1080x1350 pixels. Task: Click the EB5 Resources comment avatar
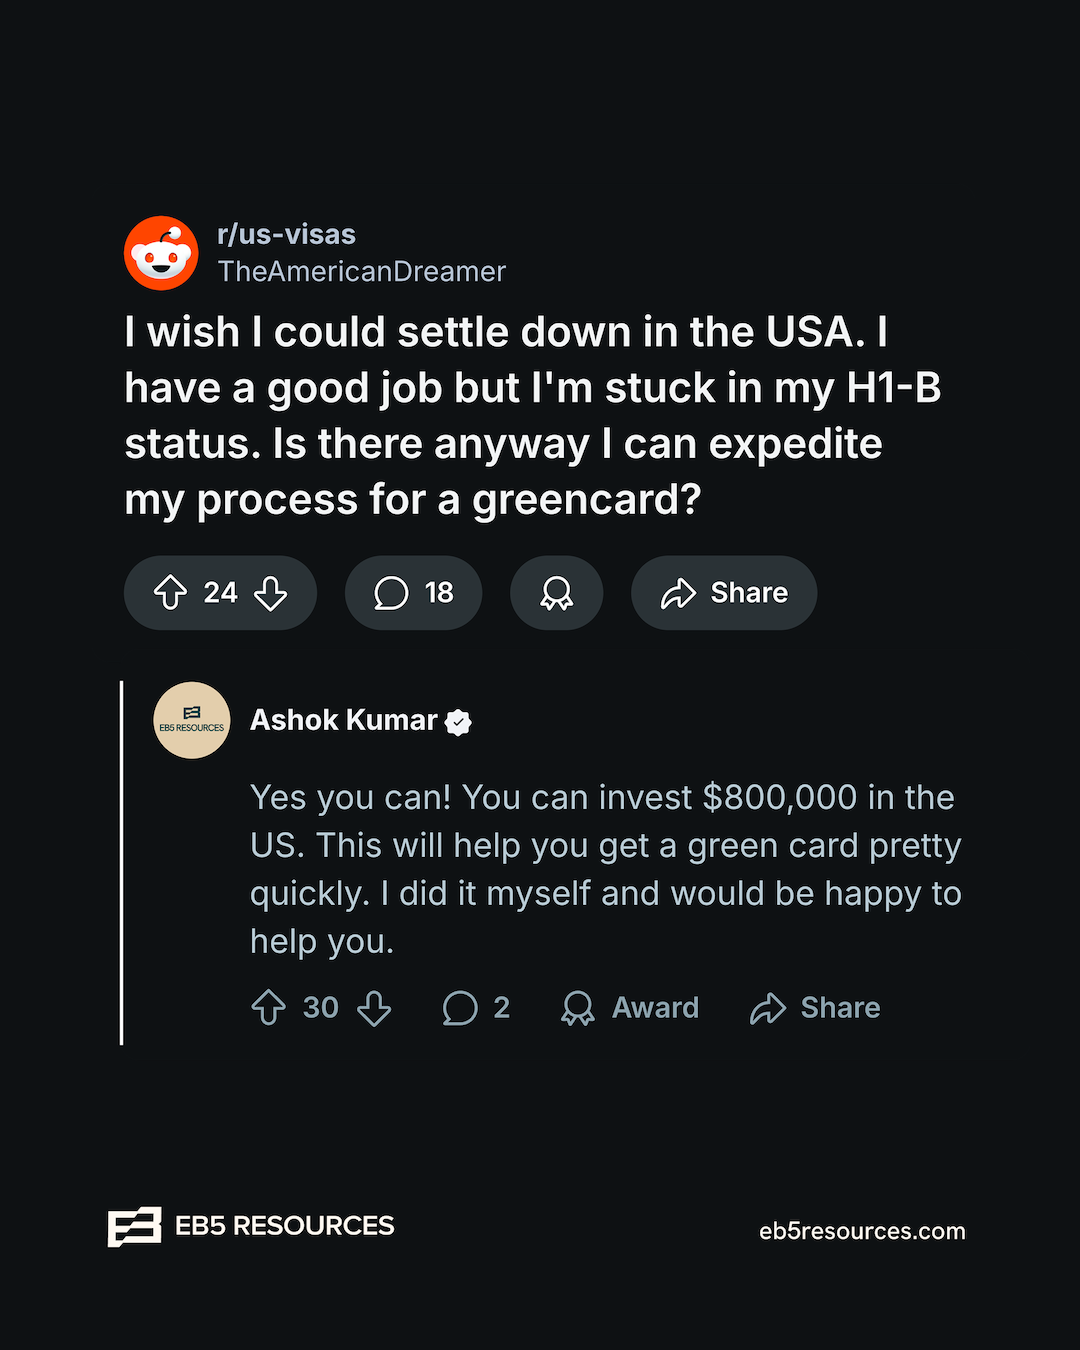[x=192, y=720]
